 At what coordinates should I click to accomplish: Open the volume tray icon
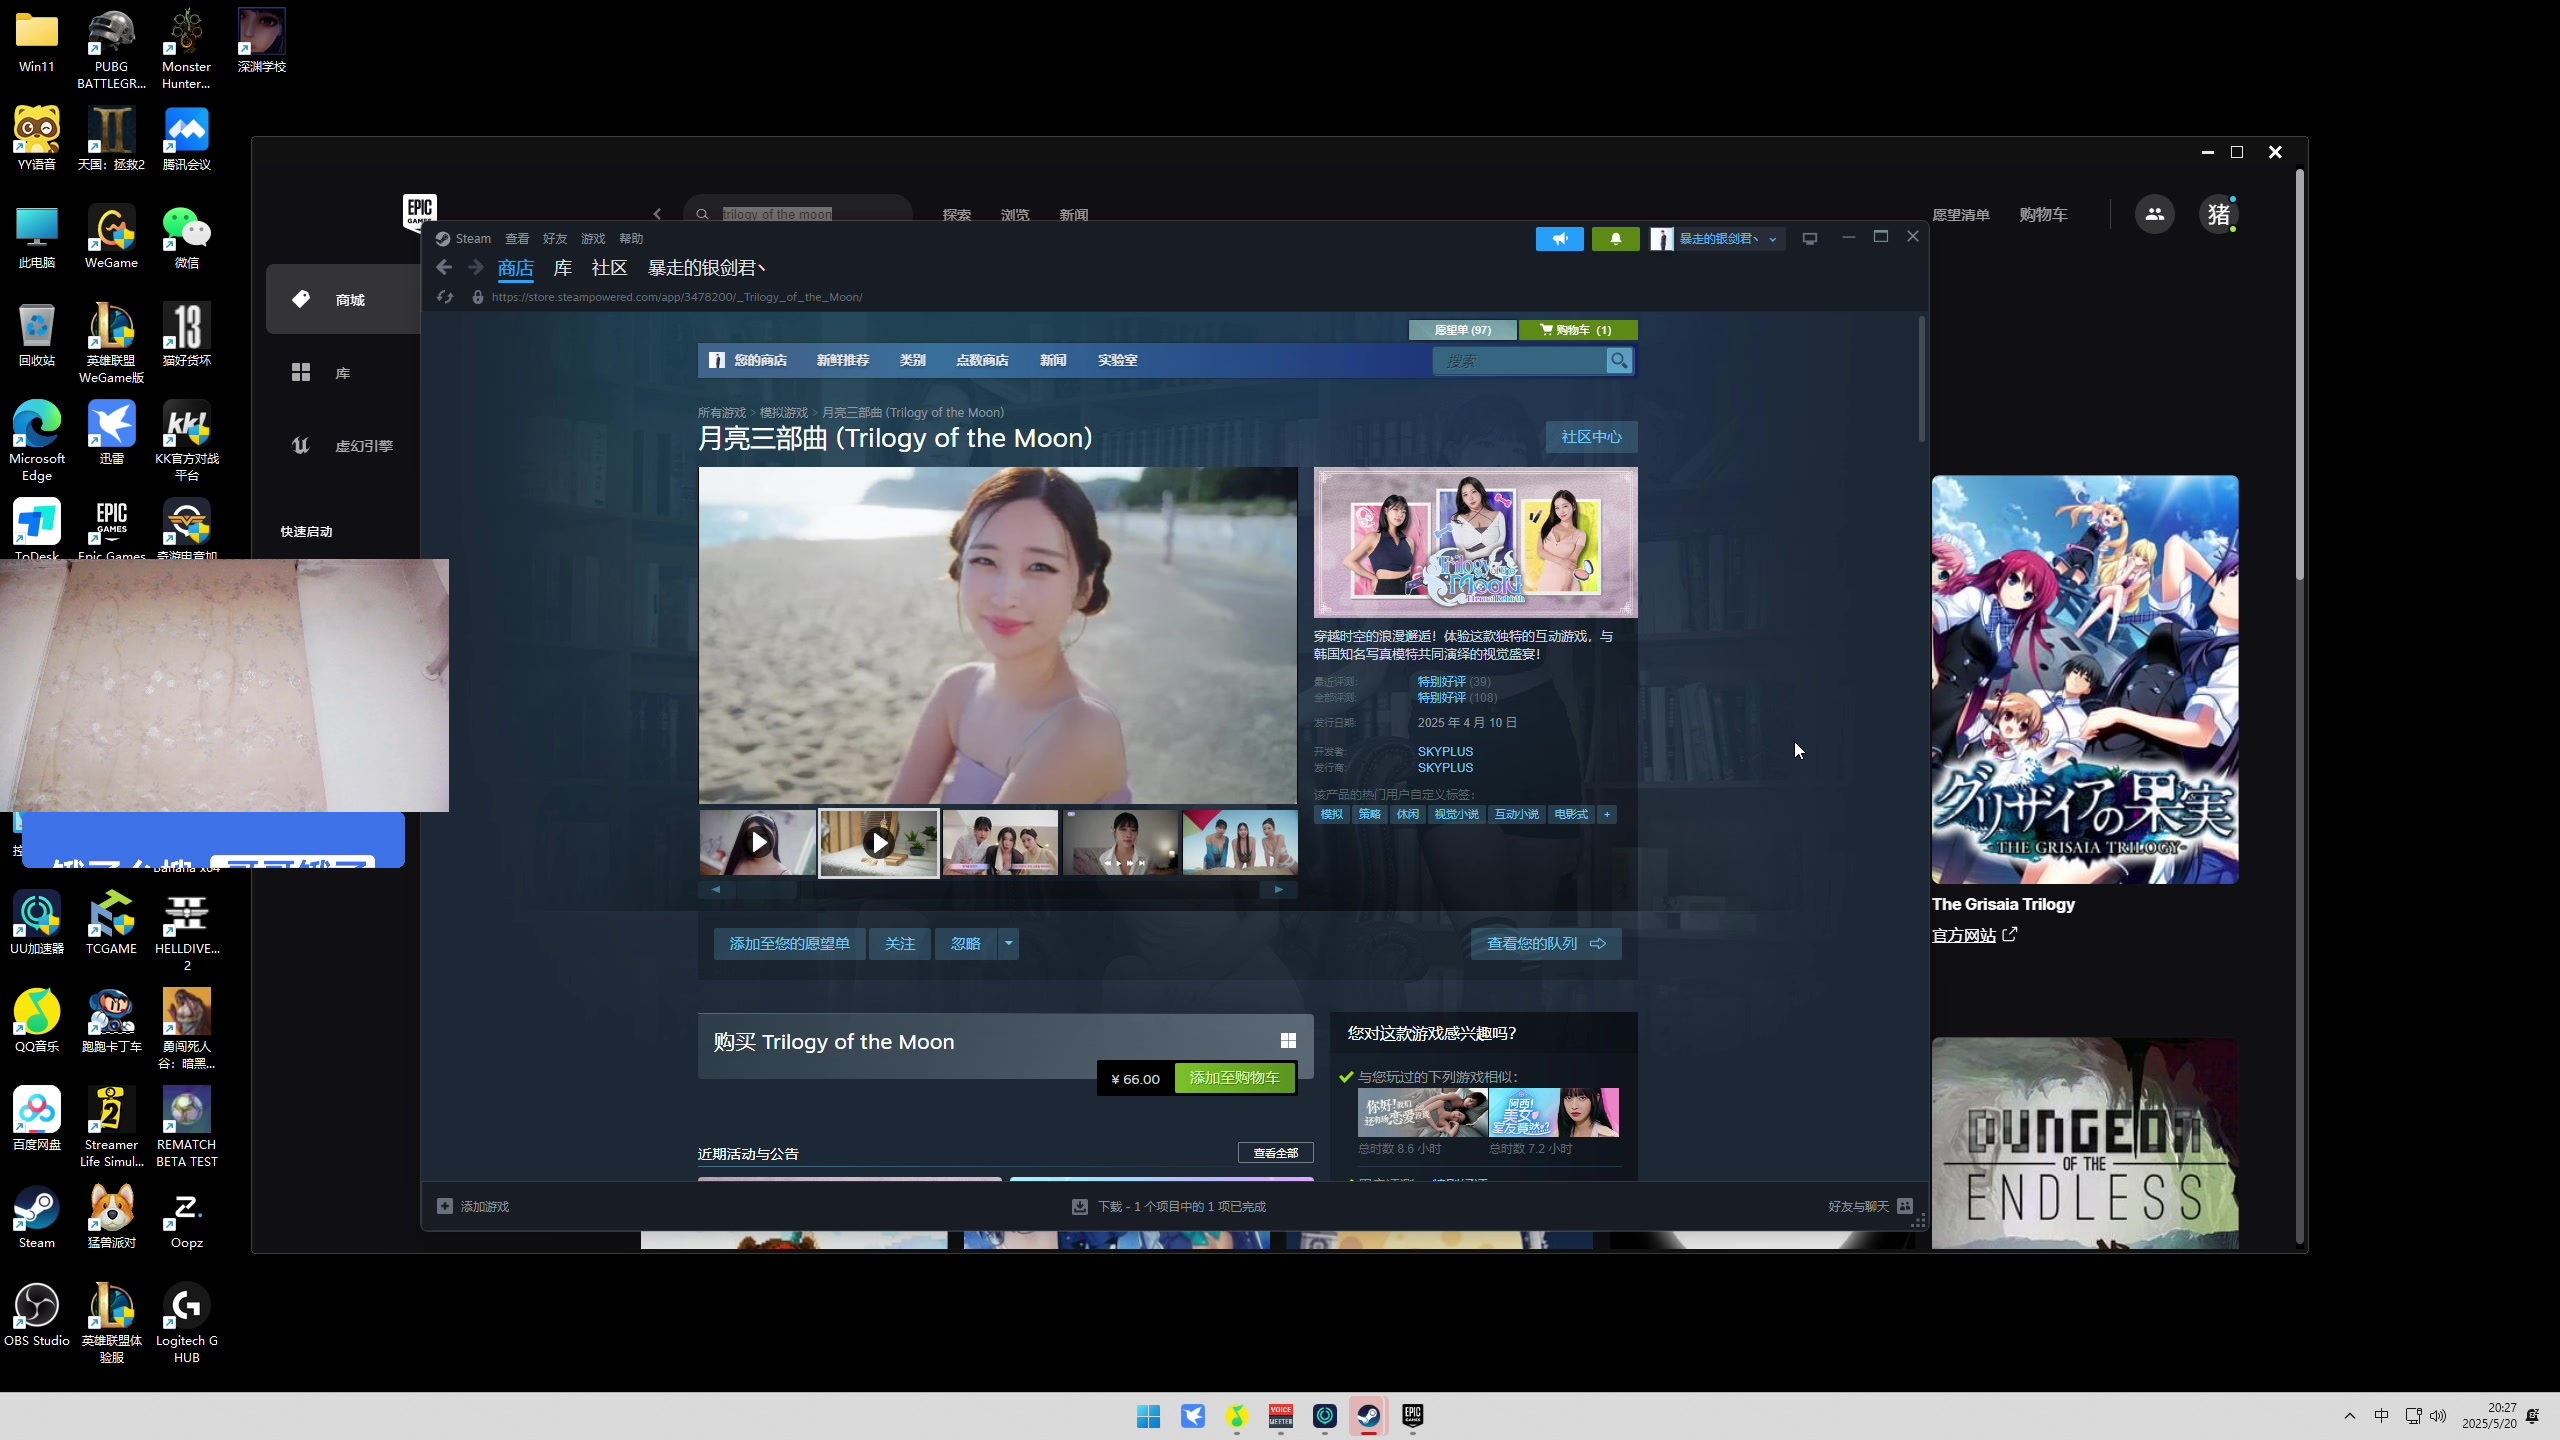2438,1416
